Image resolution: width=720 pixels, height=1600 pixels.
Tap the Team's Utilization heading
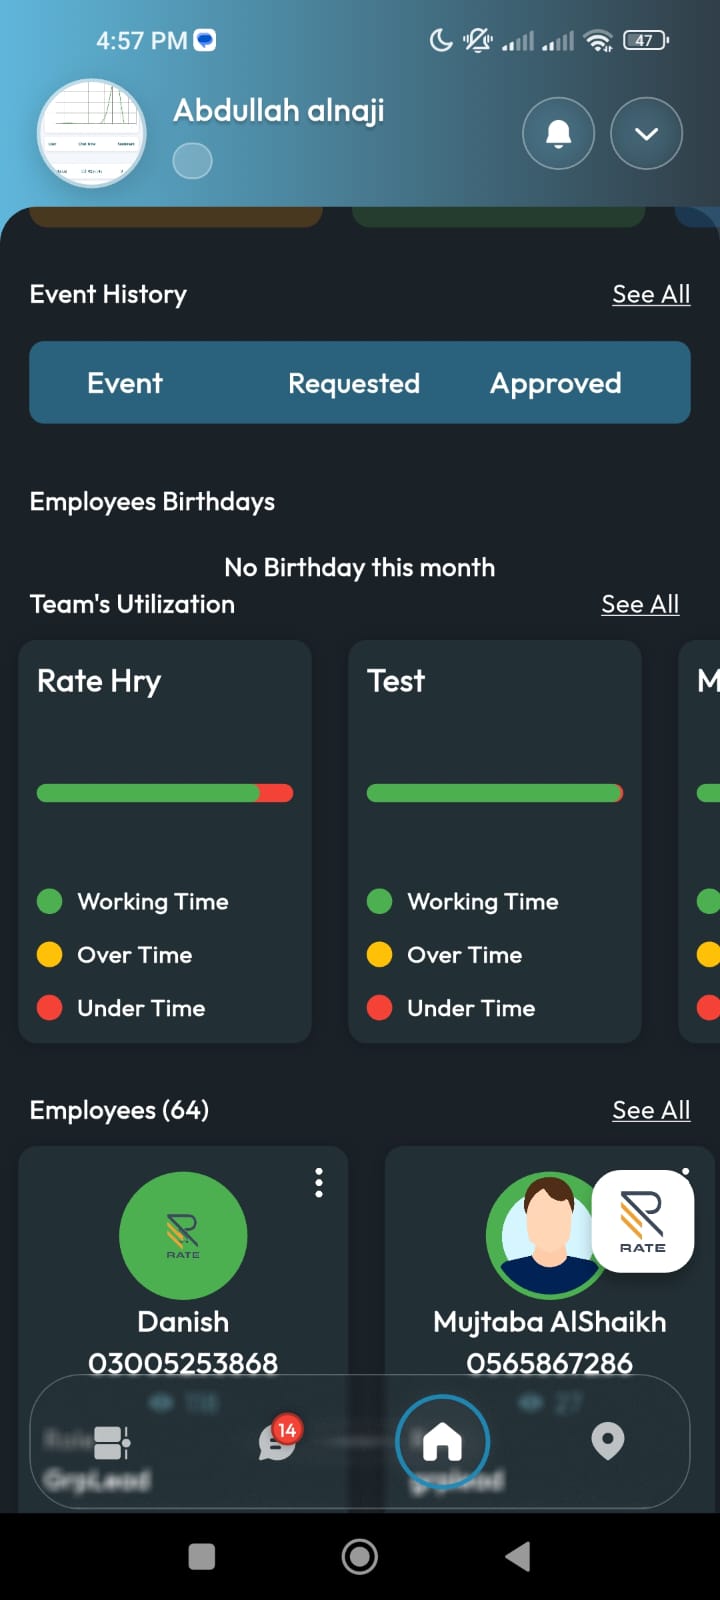132,604
